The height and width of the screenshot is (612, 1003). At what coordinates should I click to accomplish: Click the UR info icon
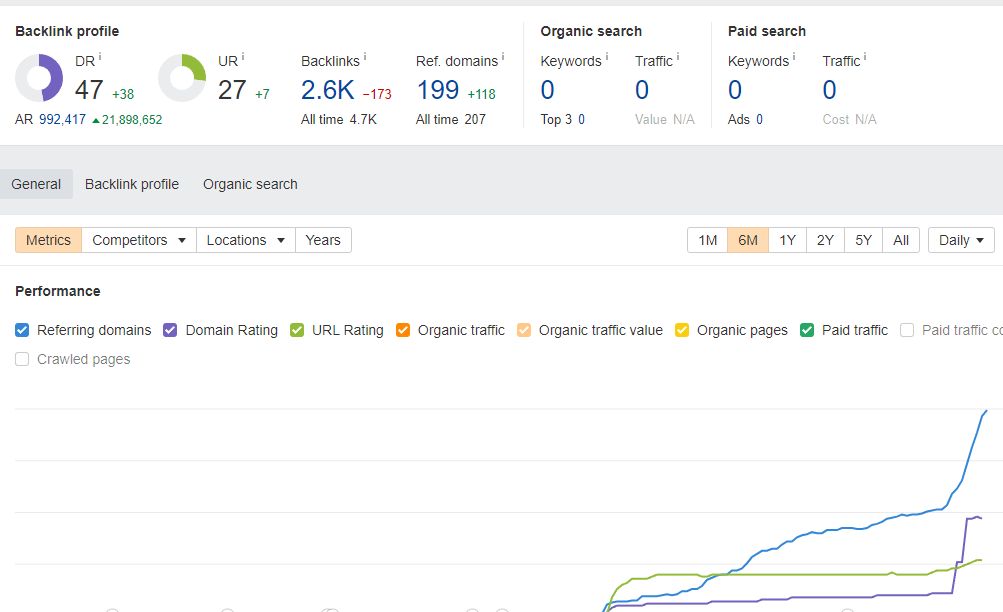click(243, 57)
